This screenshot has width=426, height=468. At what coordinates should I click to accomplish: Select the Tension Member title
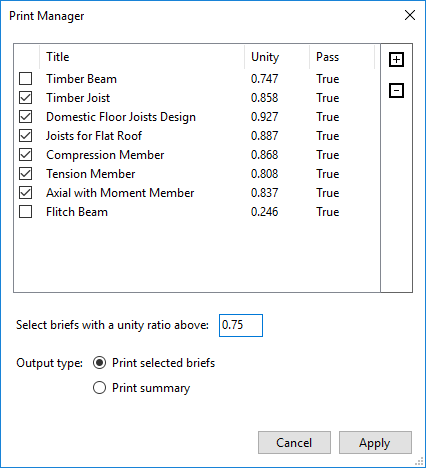click(x=90, y=174)
